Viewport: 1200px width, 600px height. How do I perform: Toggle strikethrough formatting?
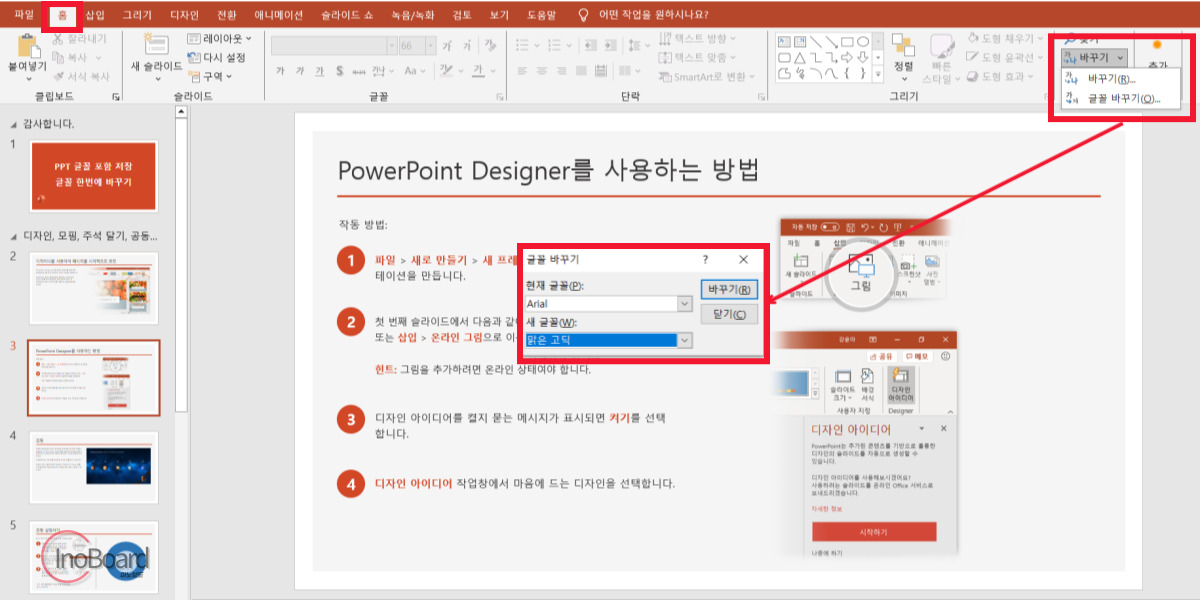(358, 71)
